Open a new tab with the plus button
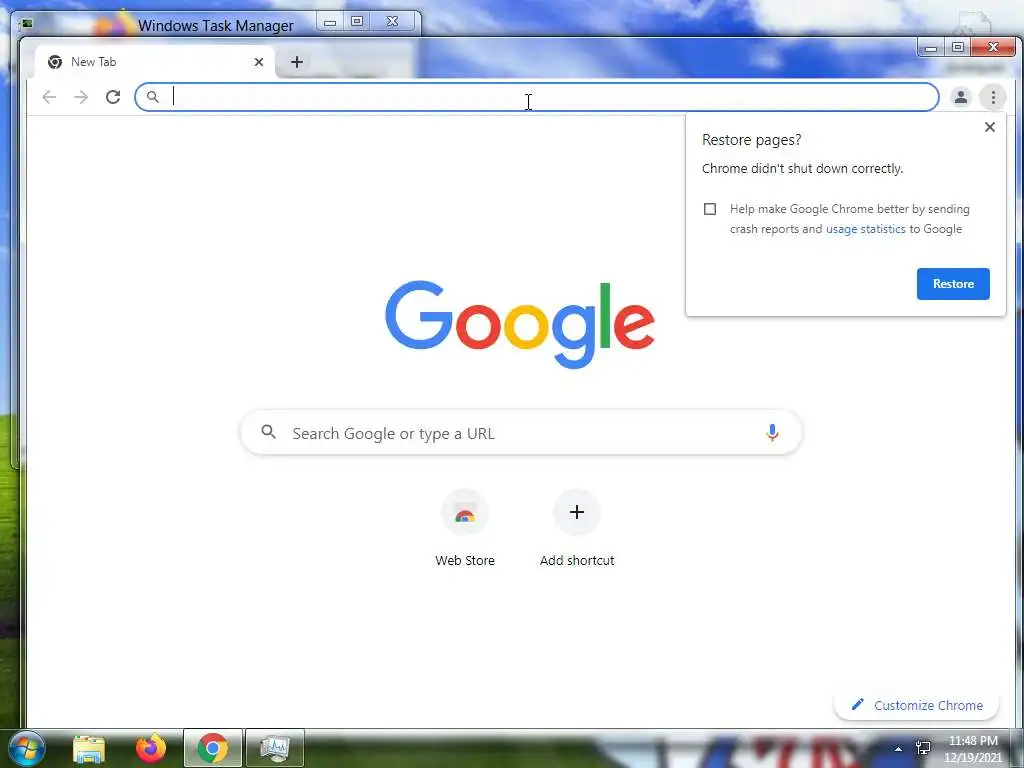1024x768 pixels. click(296, 62)
